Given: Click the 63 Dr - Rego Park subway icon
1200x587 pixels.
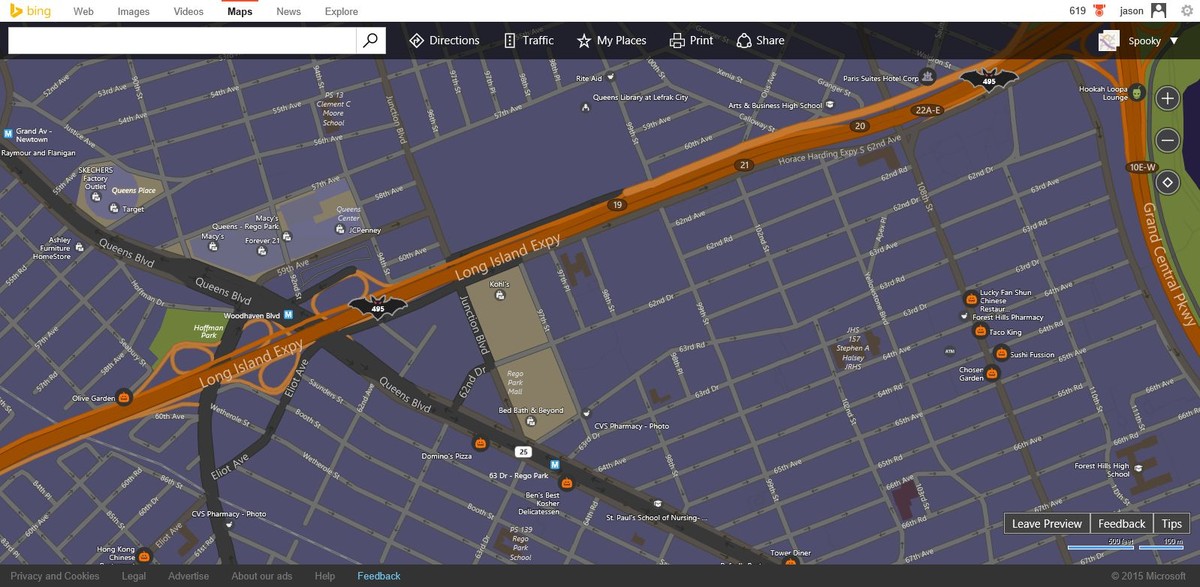Looking at the screenshot, I should pyautogui.click(x=554, y=465).
